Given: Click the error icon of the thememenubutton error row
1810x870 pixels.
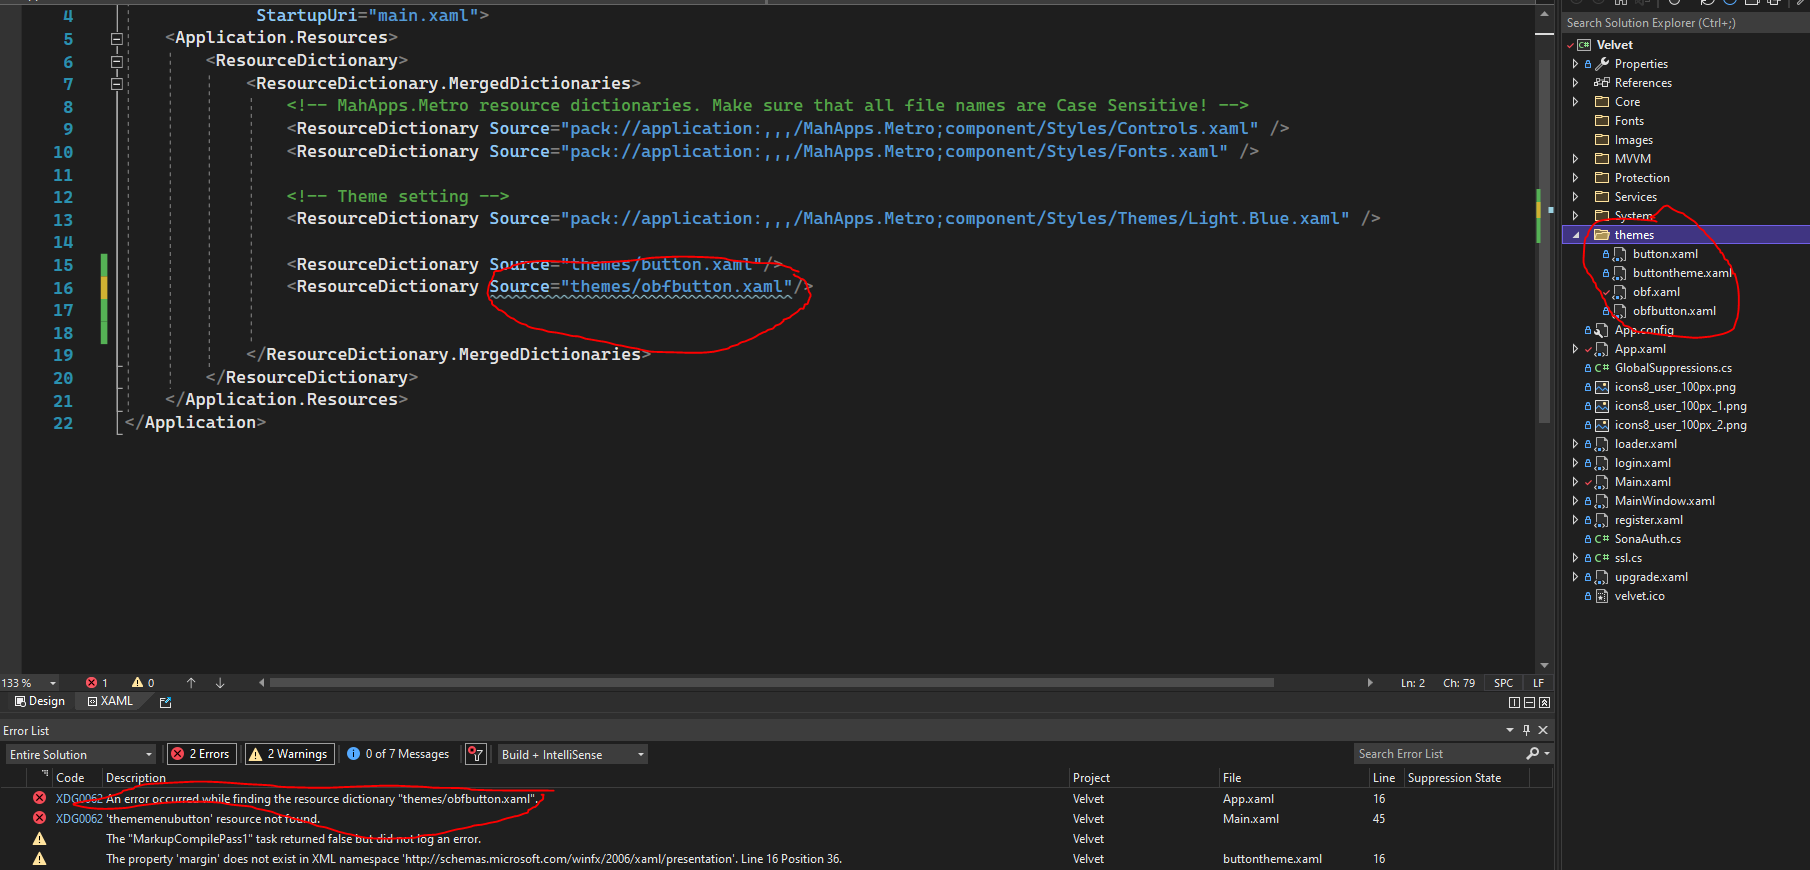Looking at the screenshot, I should [39, 818].
